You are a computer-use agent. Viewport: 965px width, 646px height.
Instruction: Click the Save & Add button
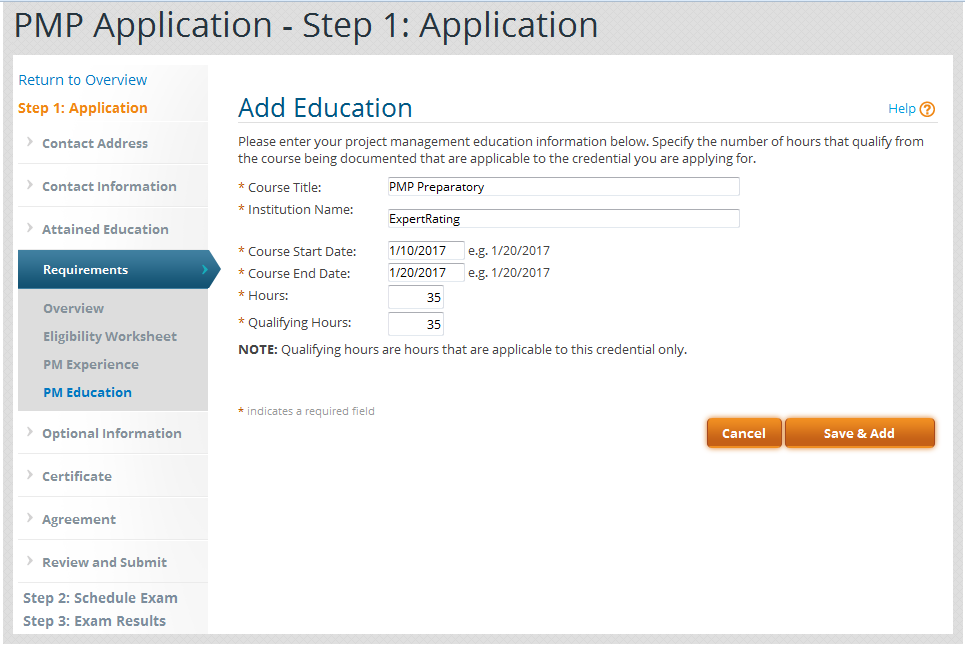click(x=860, y=433)
